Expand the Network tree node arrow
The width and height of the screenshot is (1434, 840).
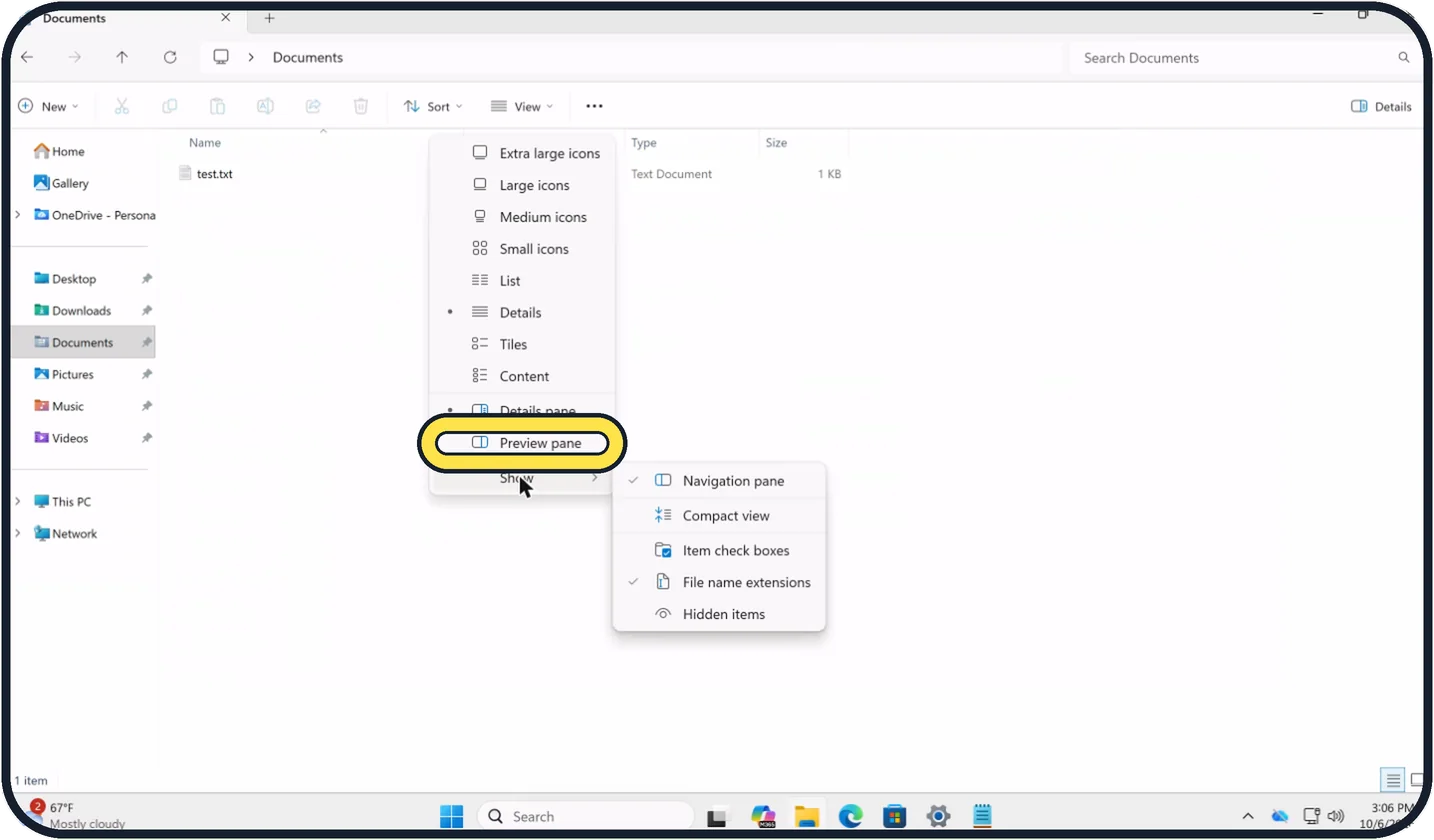click(17, 534)
